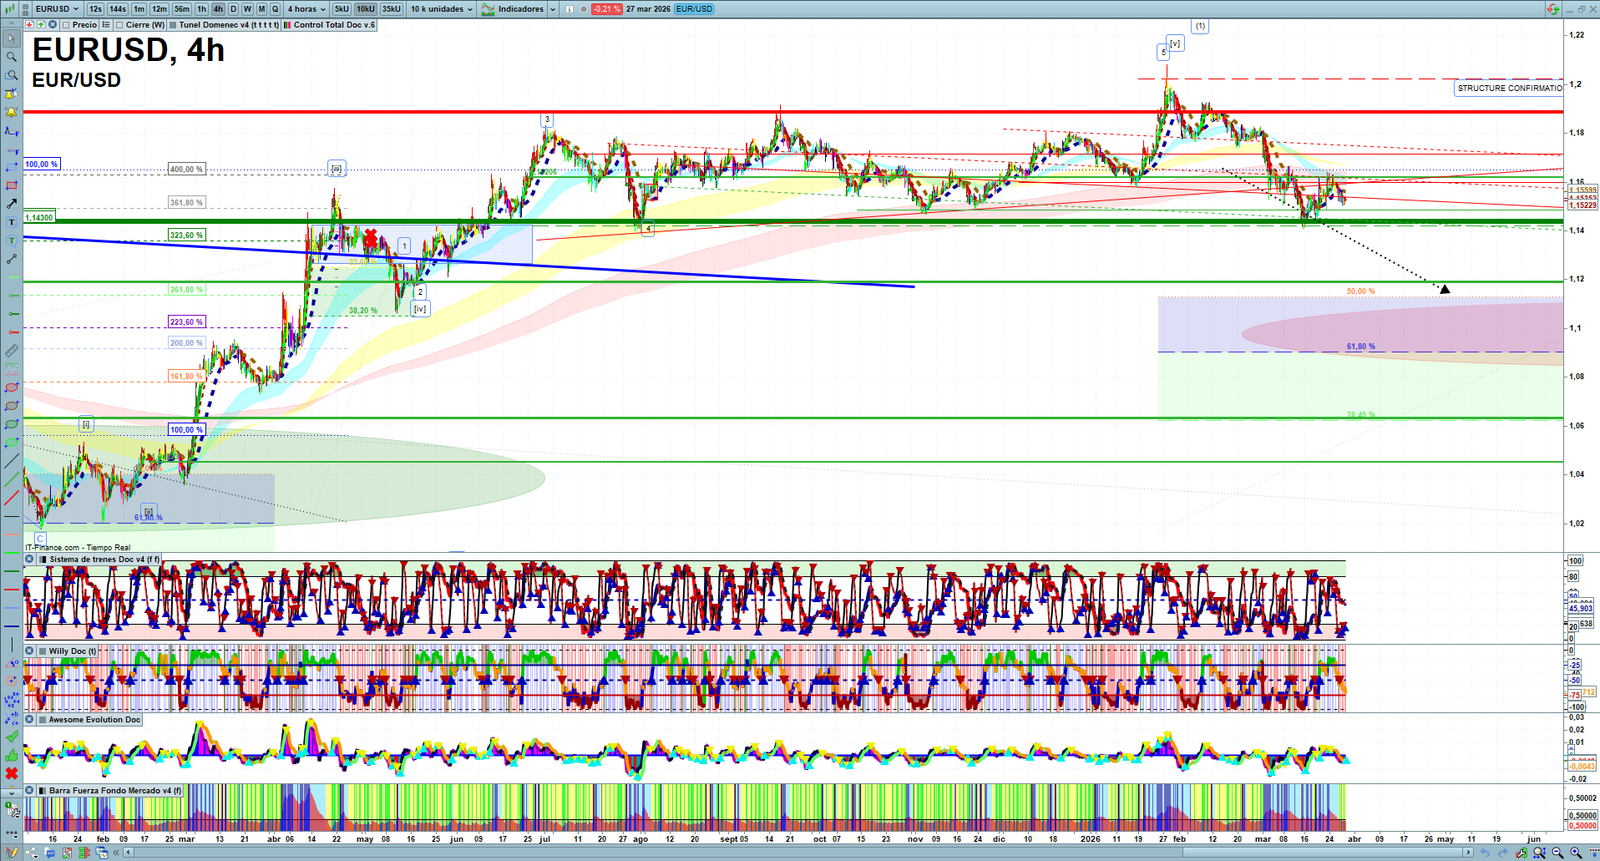Click the green plus icon on price panel

click(41, 25)
